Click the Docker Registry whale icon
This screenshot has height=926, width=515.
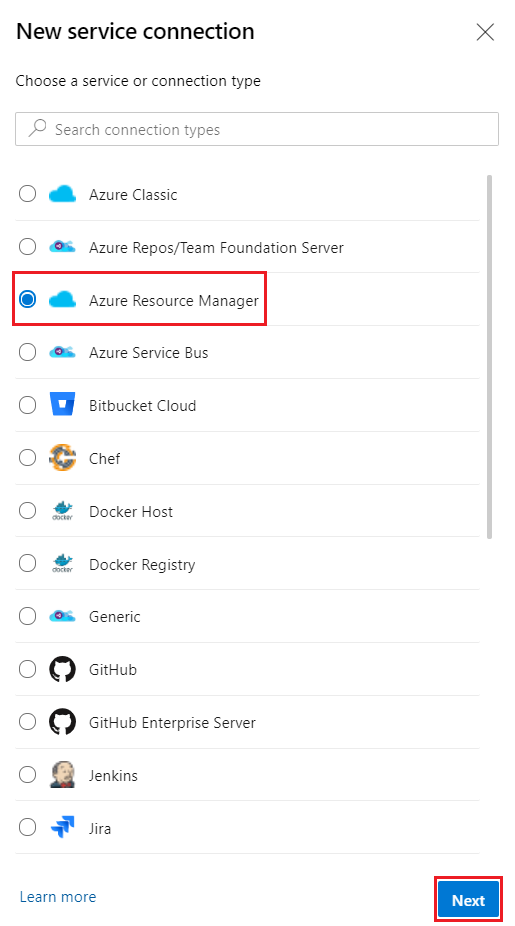coord(62,564)
